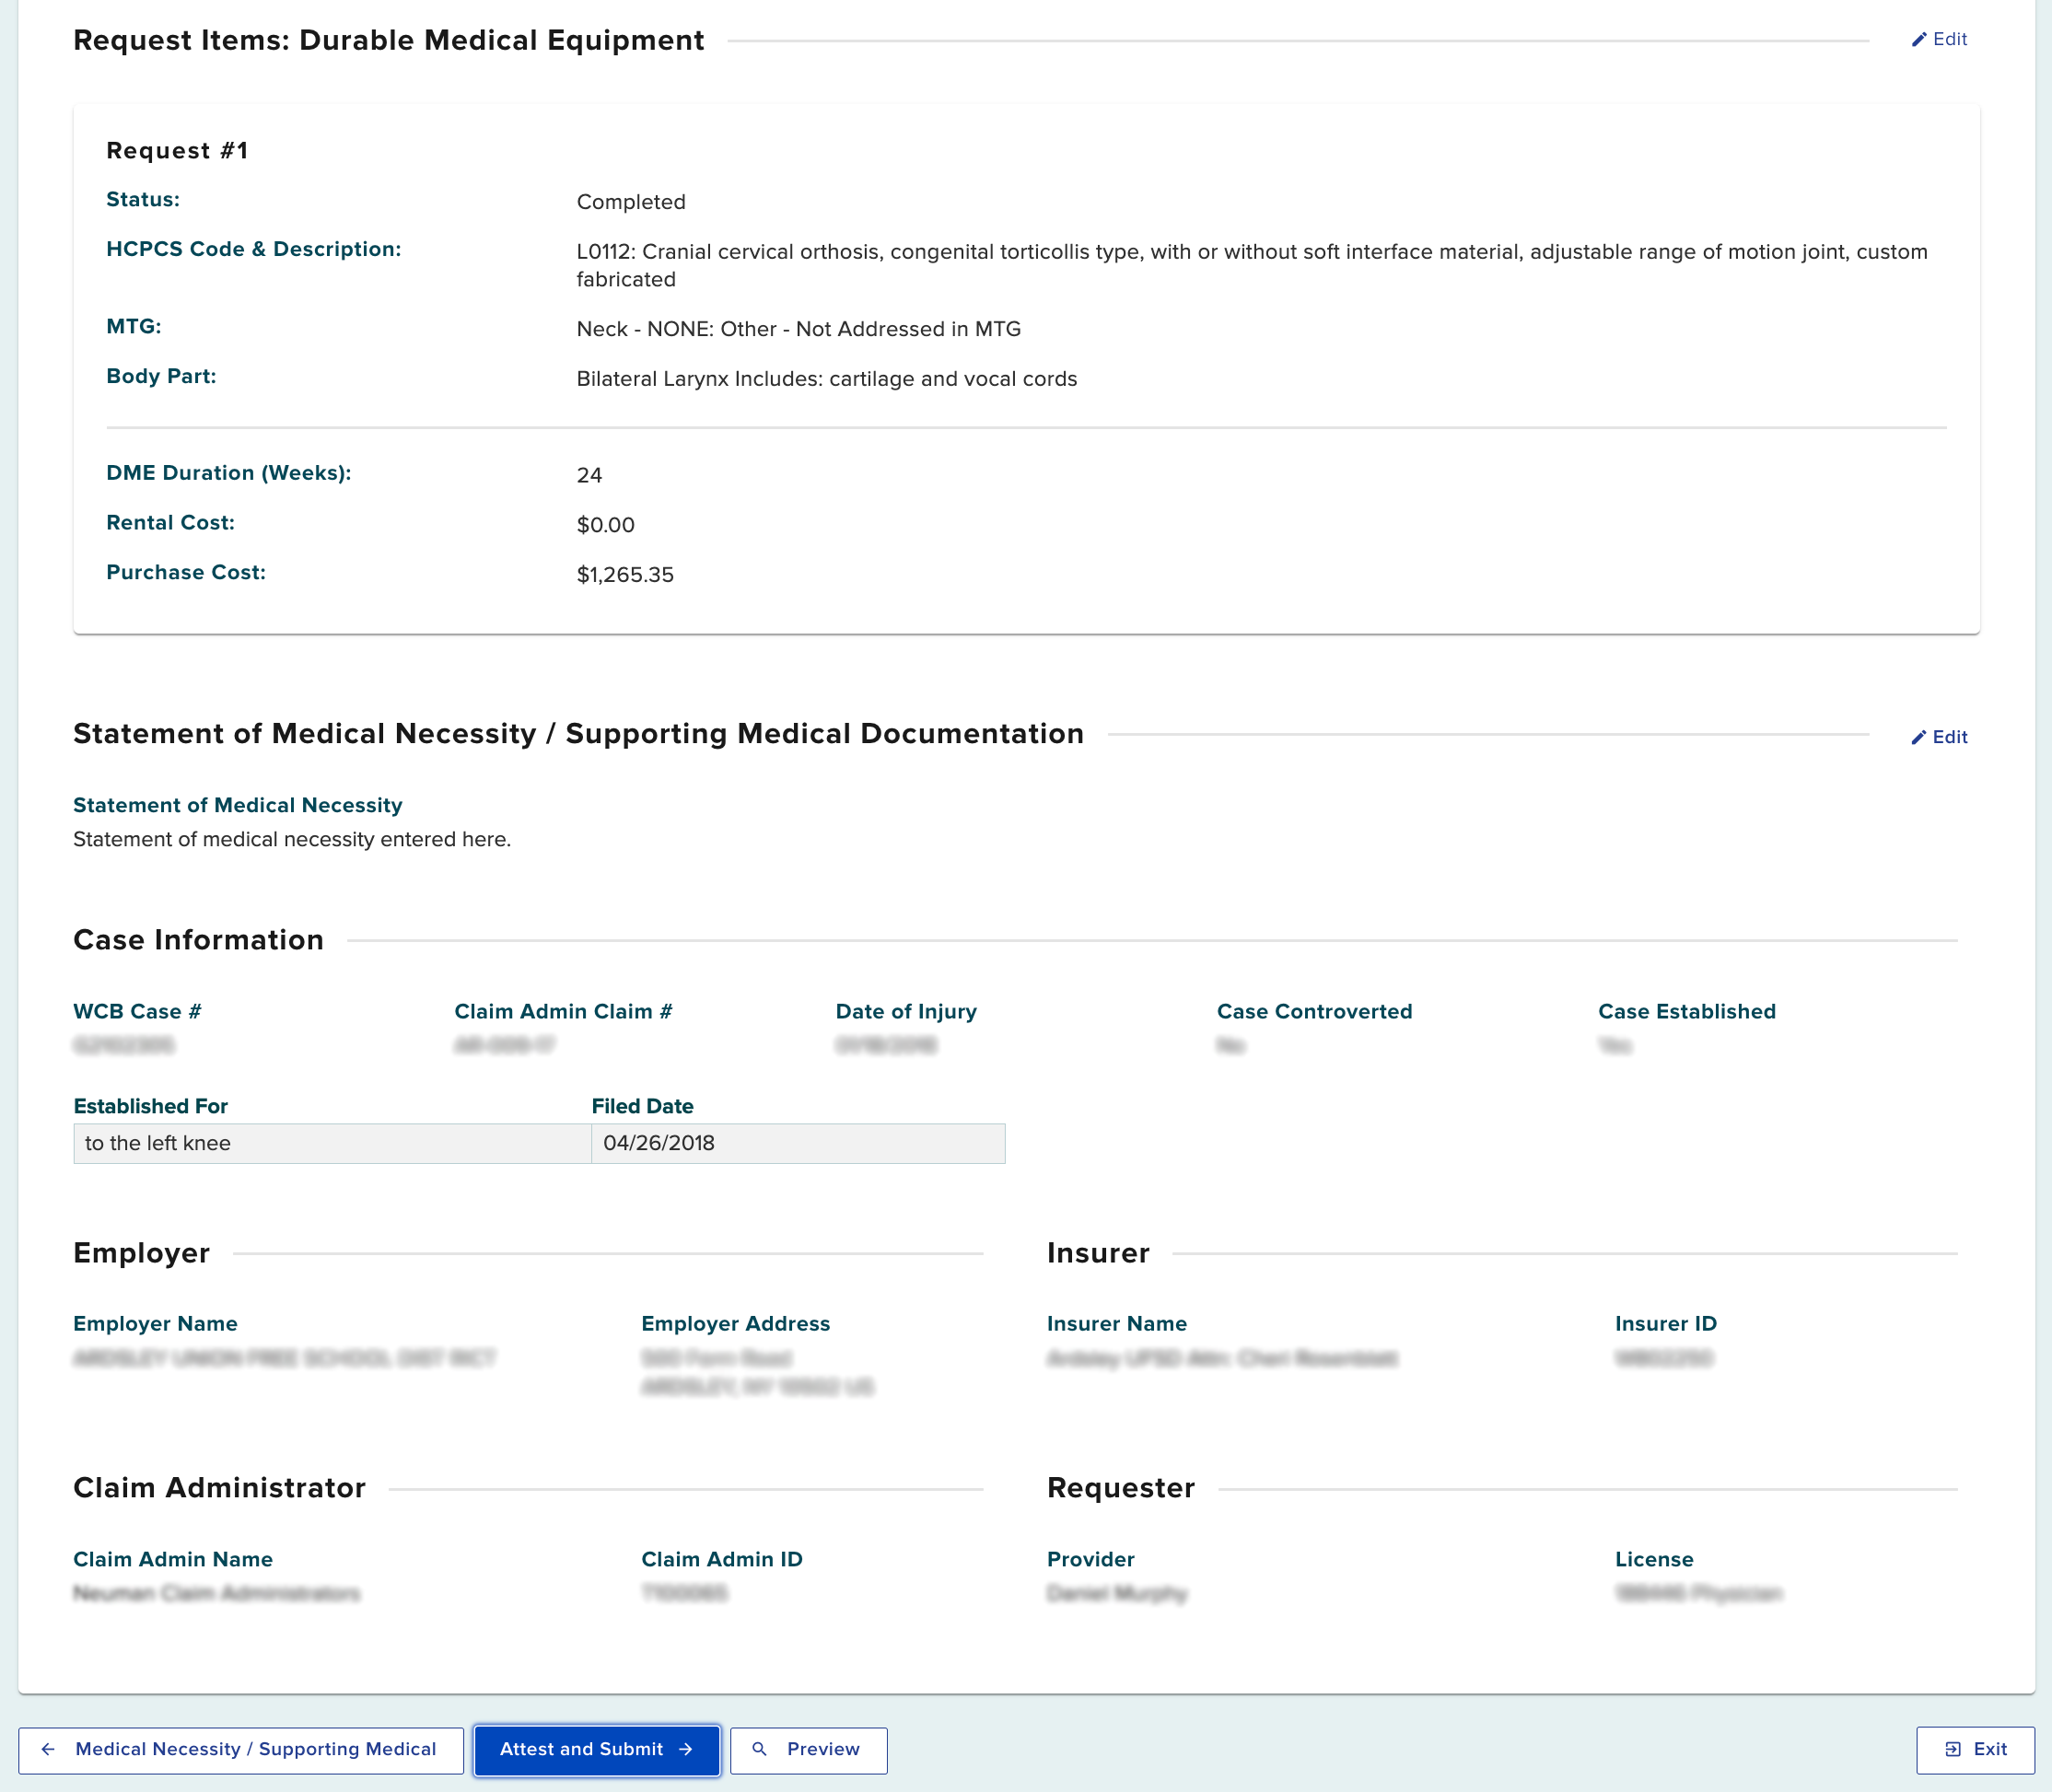This screenshot has width=2052, height=1792.
Task: Click pencil icon beside Request Items Edit
Action: (1918, 40)
